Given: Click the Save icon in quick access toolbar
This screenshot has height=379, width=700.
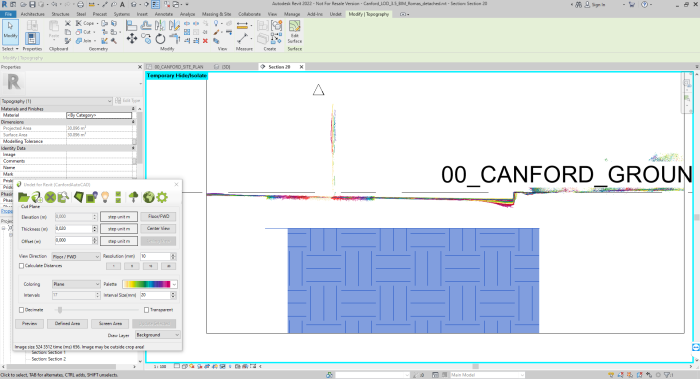Looking at the screenshot, I should click(x=33, y=4).
